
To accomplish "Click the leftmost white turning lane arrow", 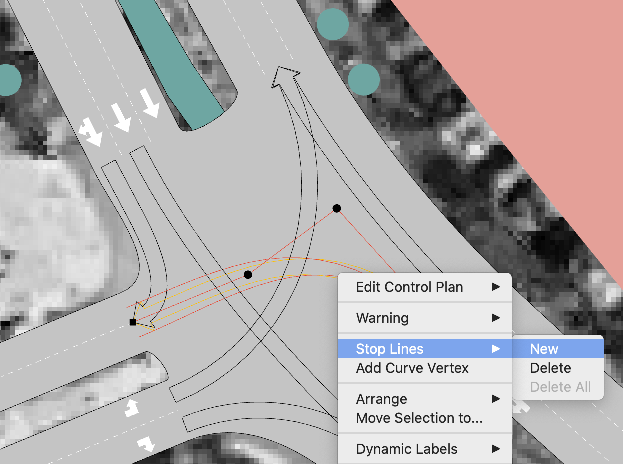I will 90,130.
